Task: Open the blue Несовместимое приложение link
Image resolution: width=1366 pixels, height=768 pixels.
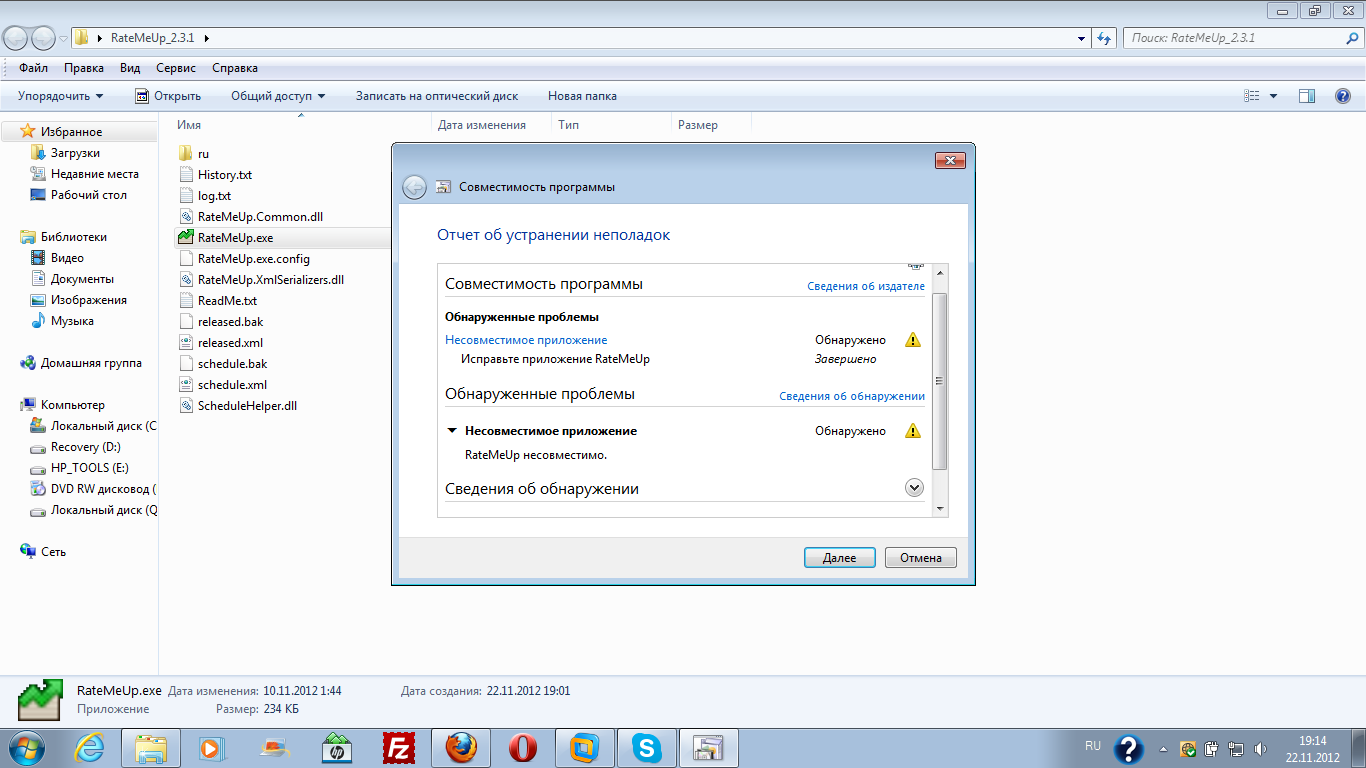Action: (x=526, y=340)
